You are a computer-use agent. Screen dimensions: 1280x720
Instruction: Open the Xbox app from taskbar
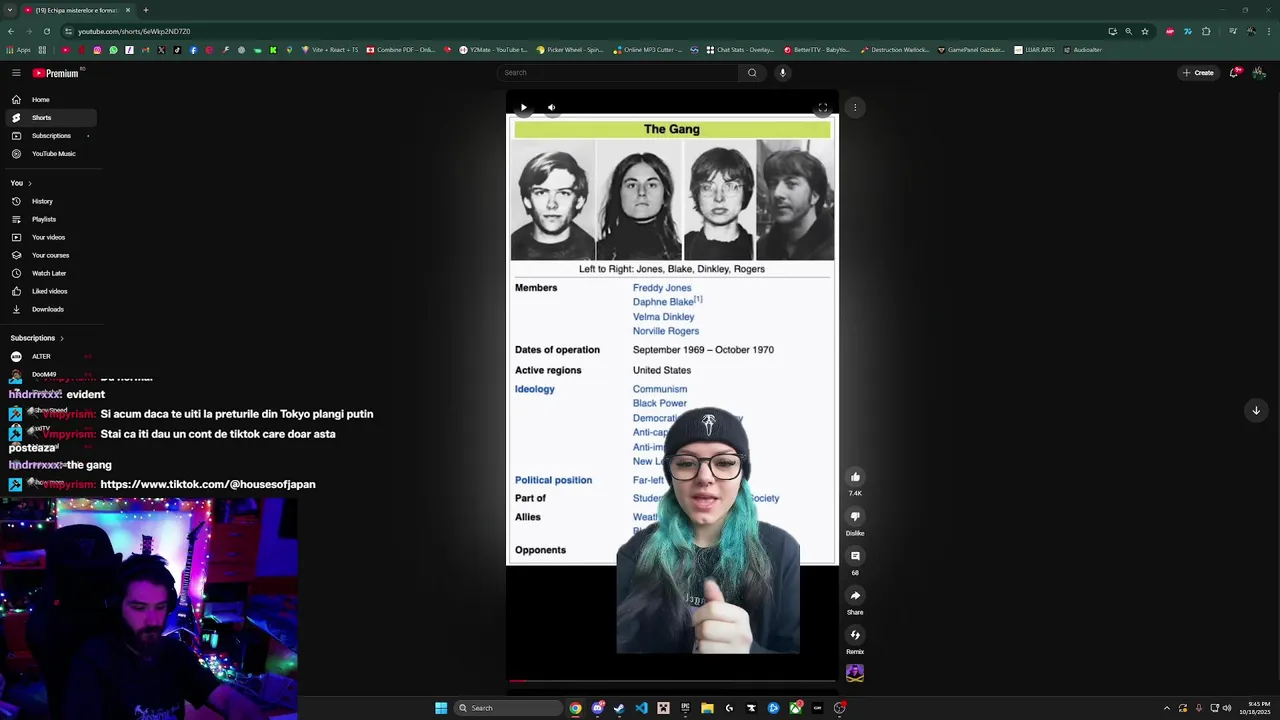795,708
